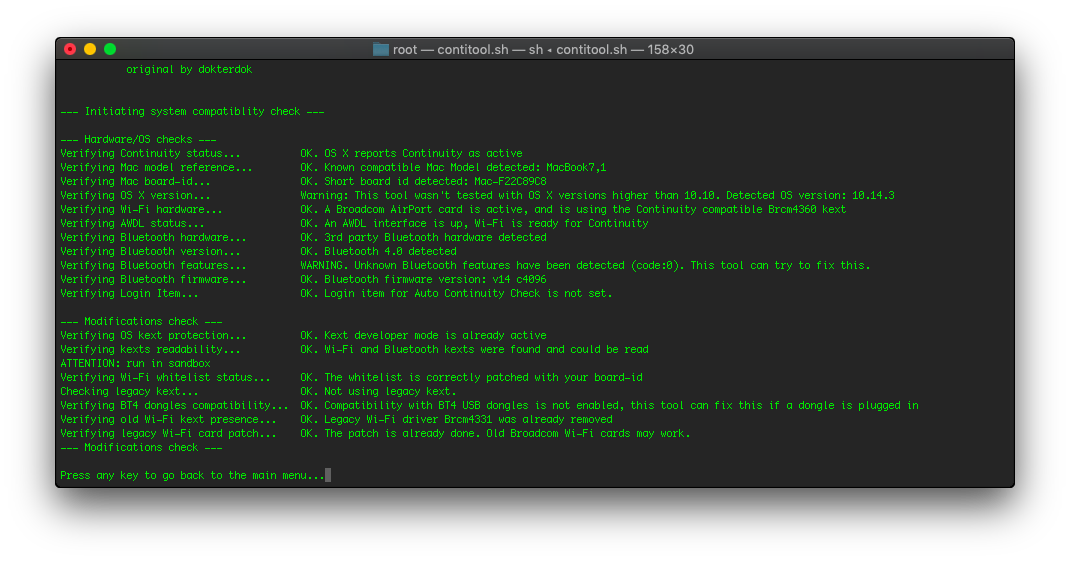Click 'OS X reports Continuity as active' result

click(x=423, y=154)
